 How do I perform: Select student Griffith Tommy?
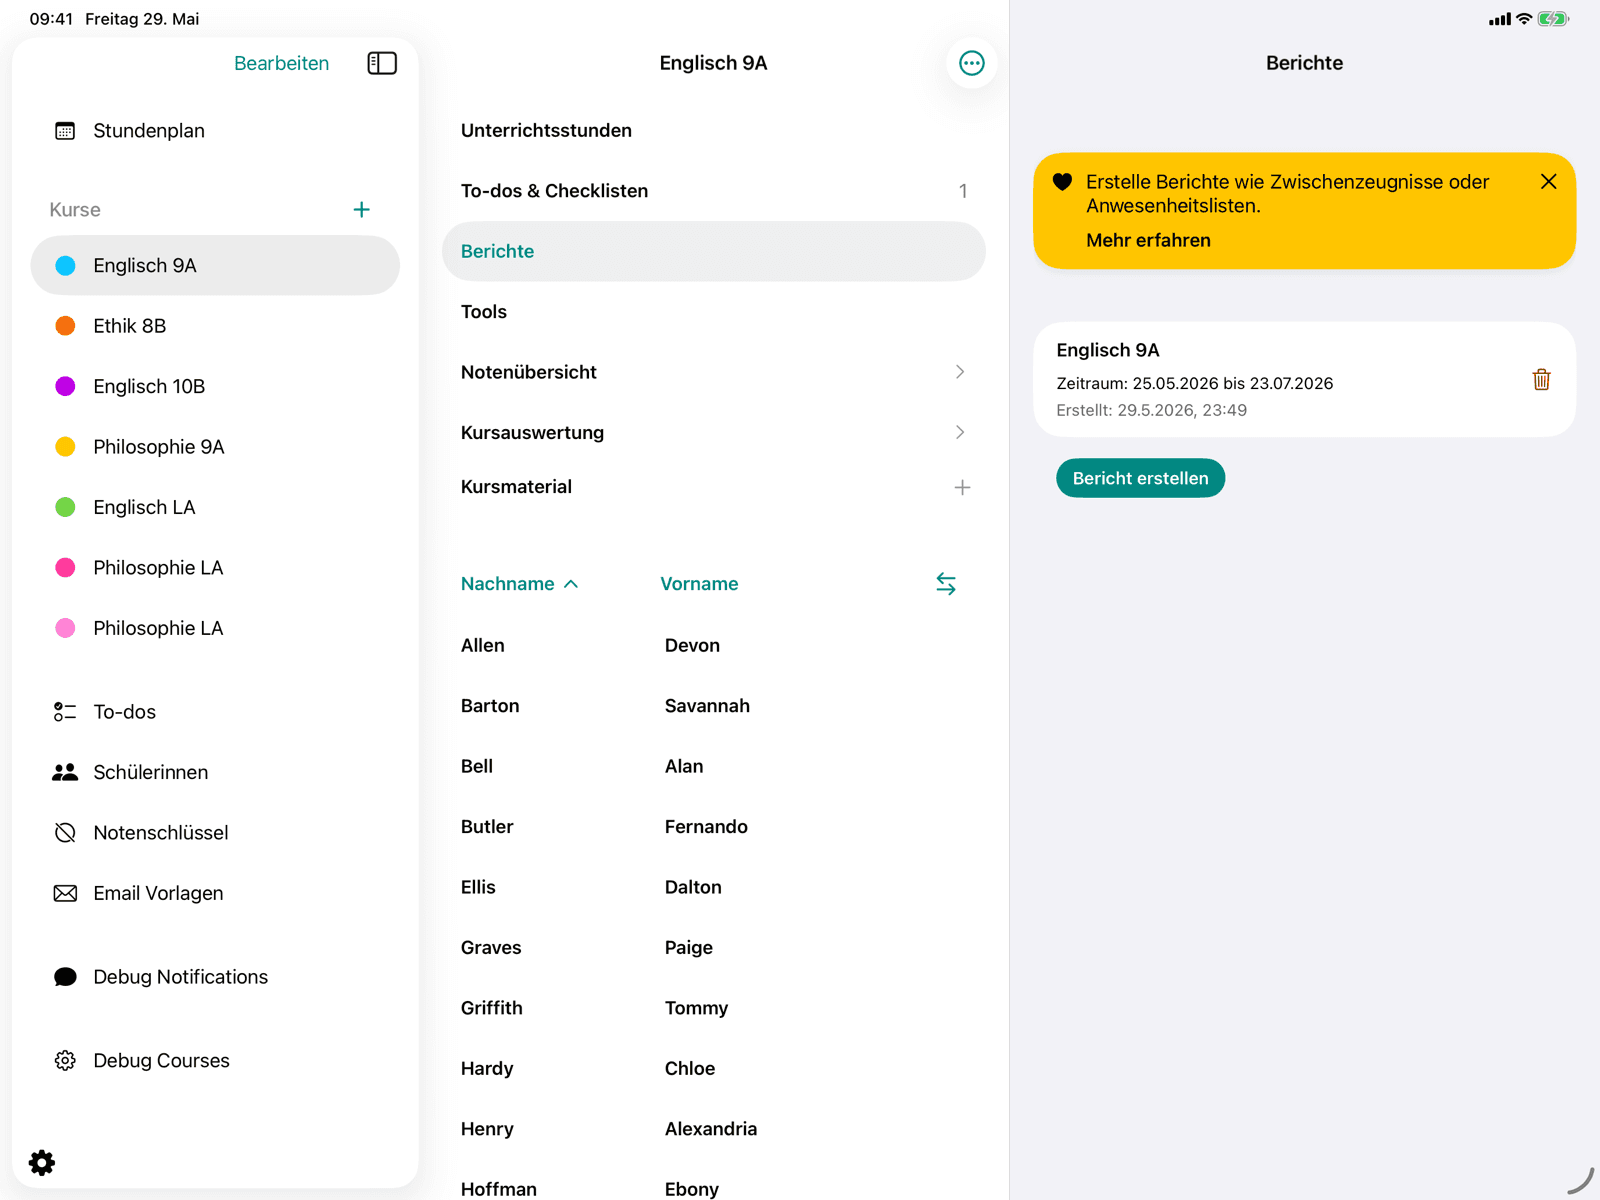(714, 1008)
